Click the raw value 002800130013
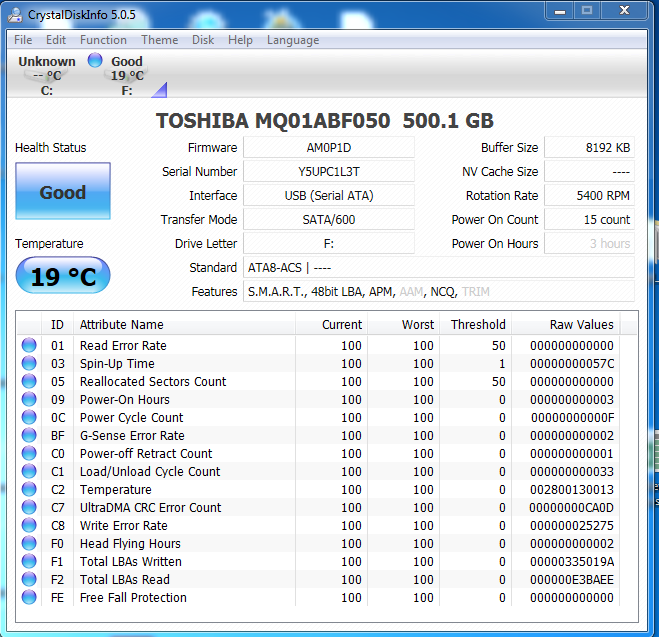The height and width of the screenshot is (637, 659). 572,490
